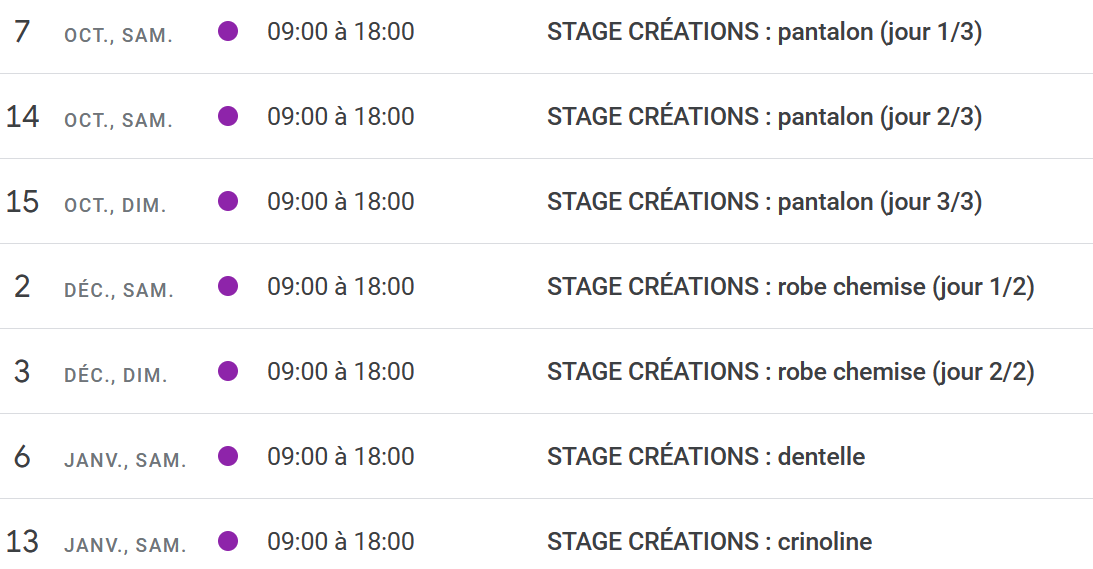
Task: Click the time for 6 Janv. event
Action: 340,457
